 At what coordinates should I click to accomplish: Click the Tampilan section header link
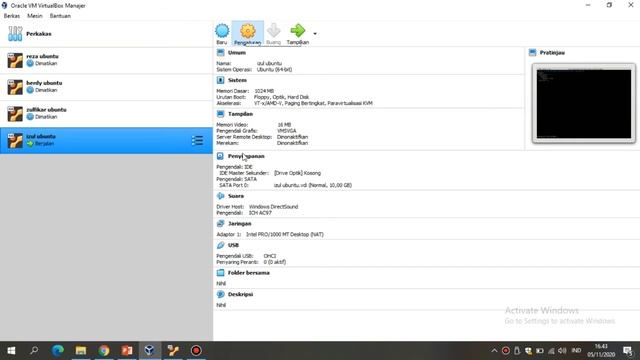[x=240, y=114]
